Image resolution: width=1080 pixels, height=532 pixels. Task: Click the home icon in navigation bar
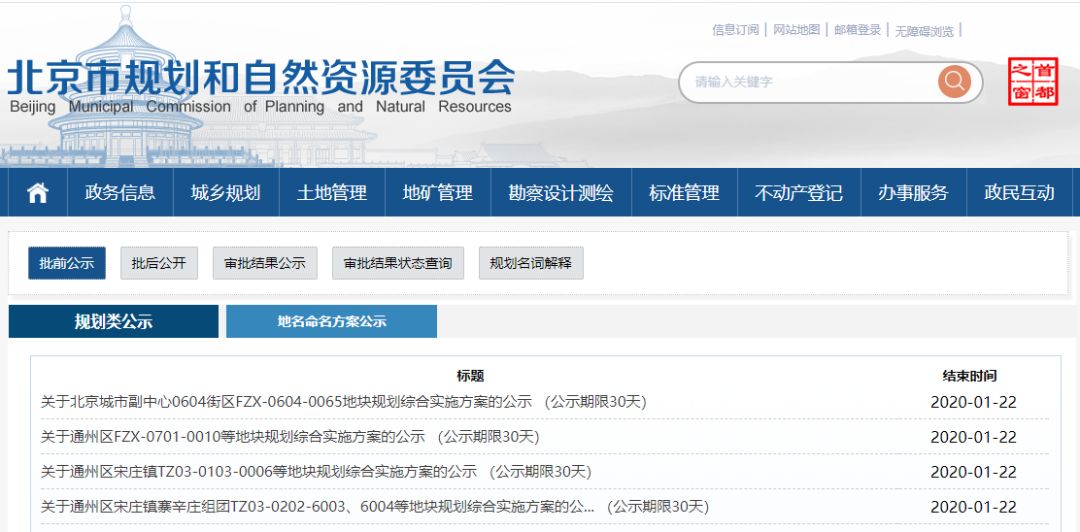[37, 193]
